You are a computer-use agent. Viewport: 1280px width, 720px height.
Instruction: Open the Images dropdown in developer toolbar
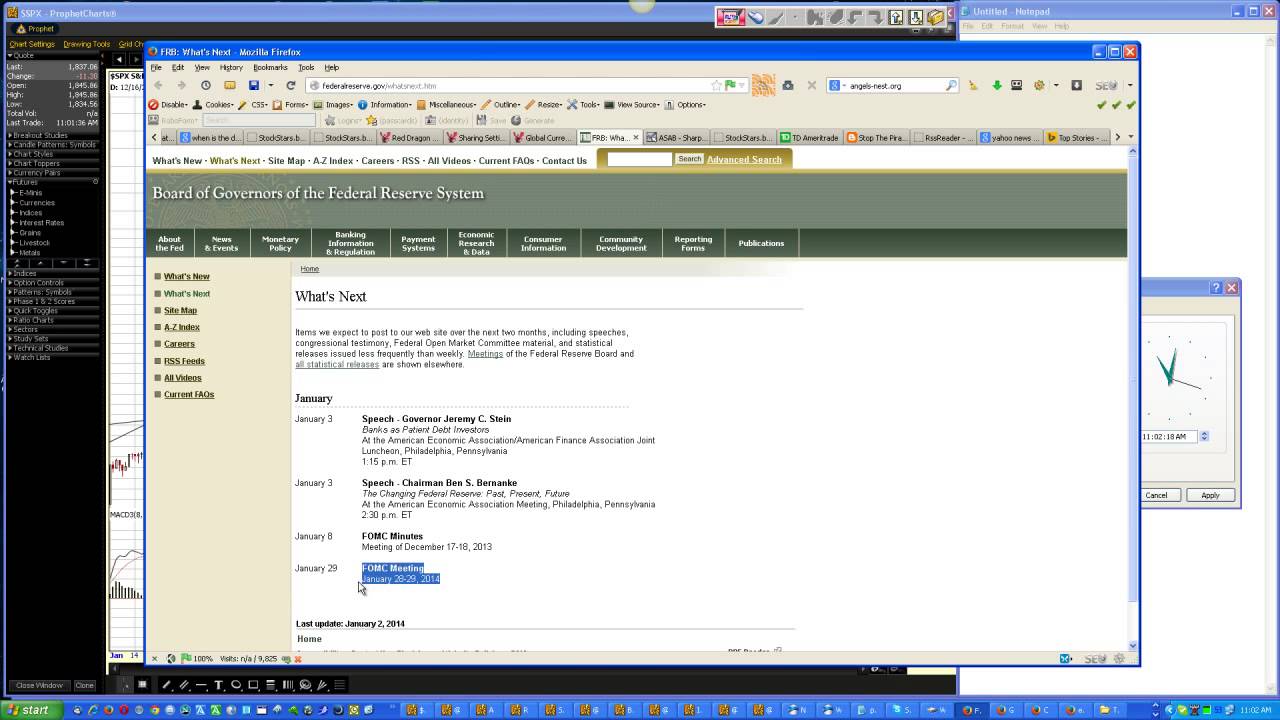(333, 105)
